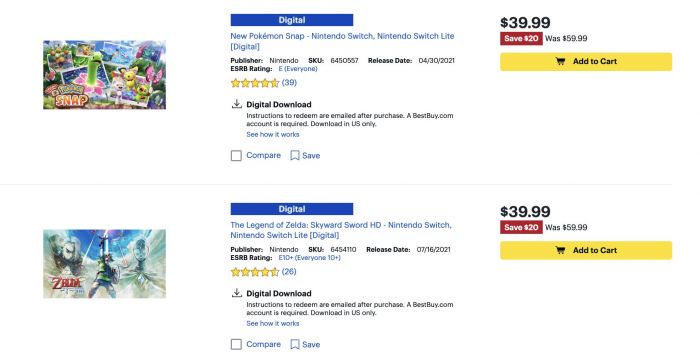Click the bookmark Save icon for Pokémon Snap
This screenshot has height=360, width=700.
[x=295, y=155]
